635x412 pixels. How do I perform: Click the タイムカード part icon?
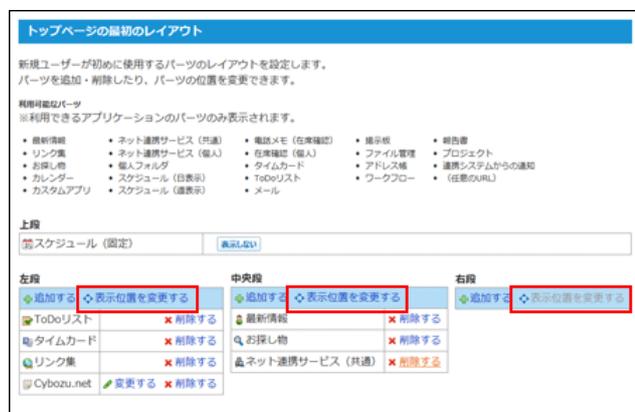pyautogui.click(x=28, y=342)
